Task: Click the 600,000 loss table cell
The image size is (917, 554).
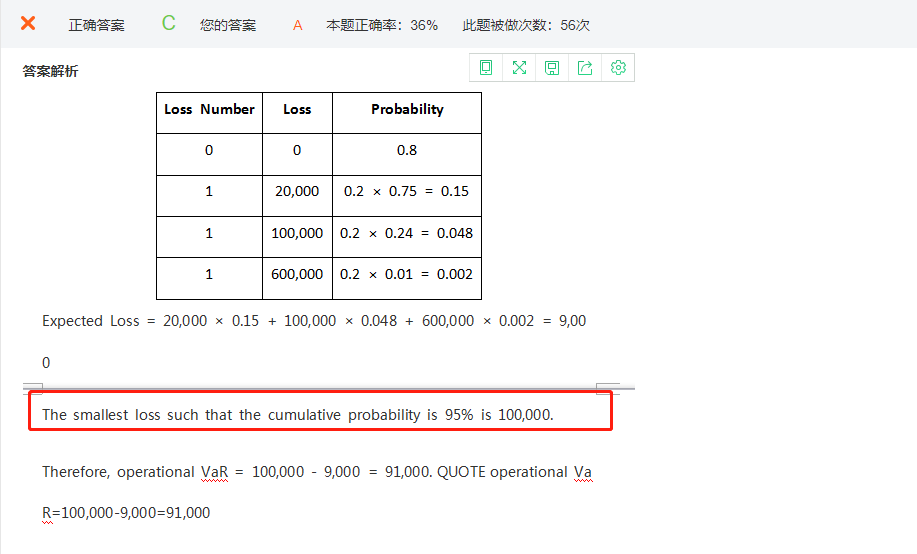Action: tap(297, 274)
